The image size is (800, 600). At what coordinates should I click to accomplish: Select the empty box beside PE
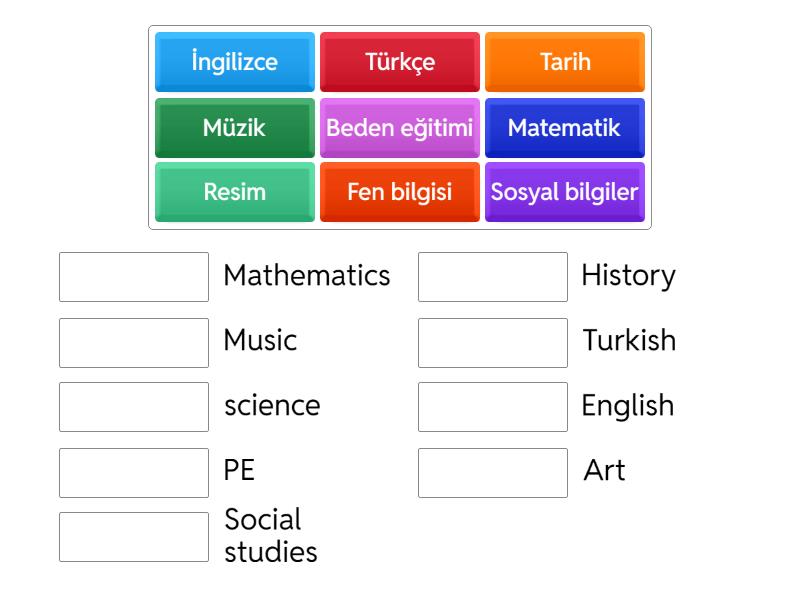(134, 472)
